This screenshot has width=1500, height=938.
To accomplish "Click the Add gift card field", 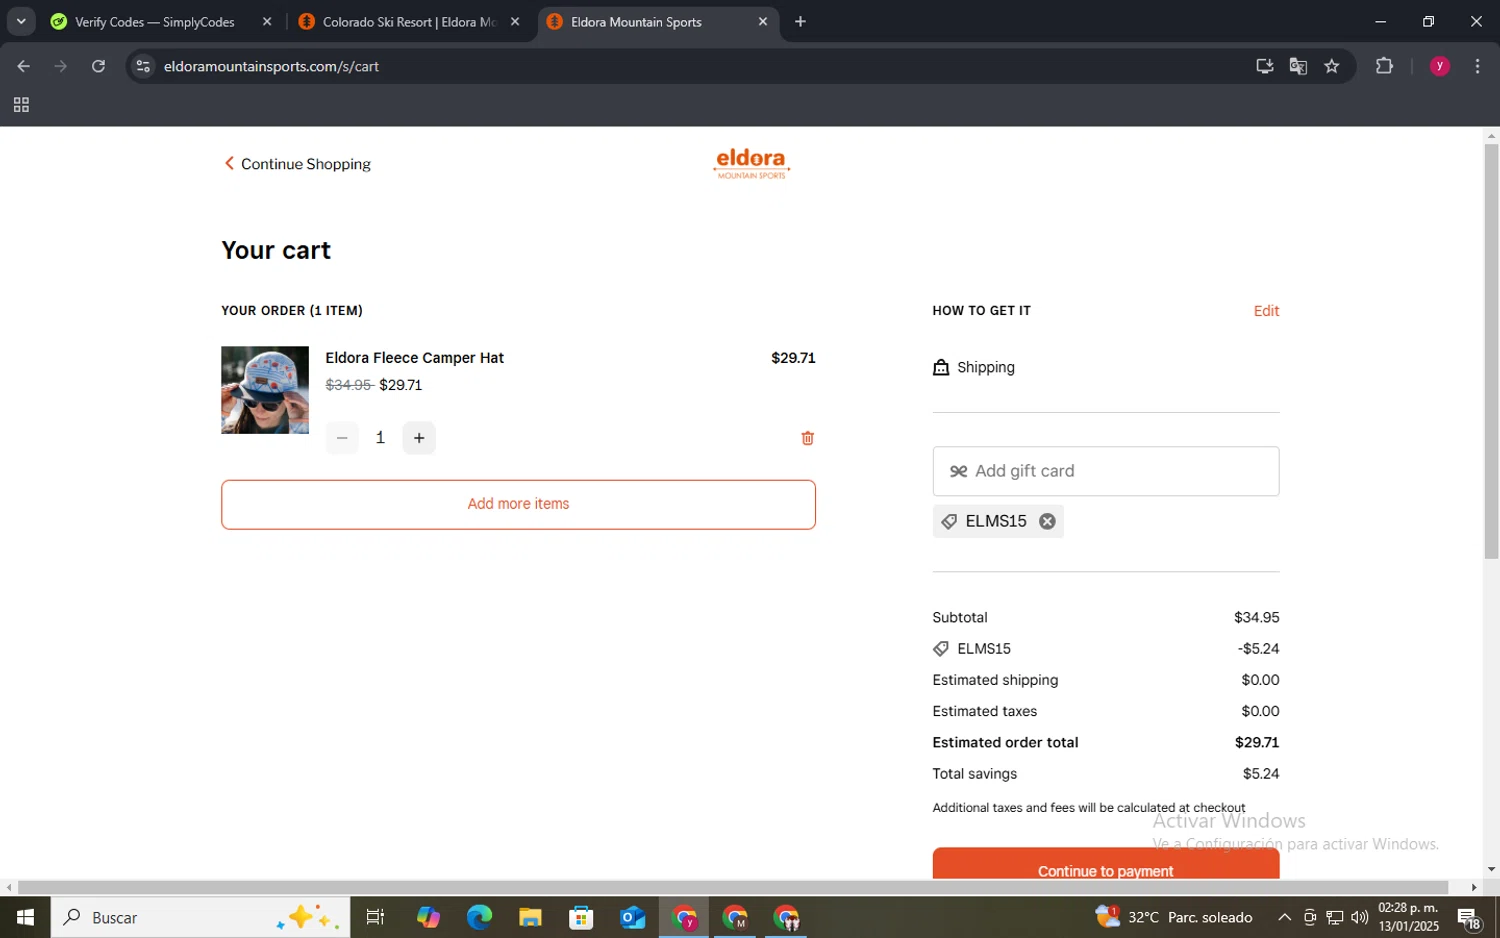I will point(1105,471).
